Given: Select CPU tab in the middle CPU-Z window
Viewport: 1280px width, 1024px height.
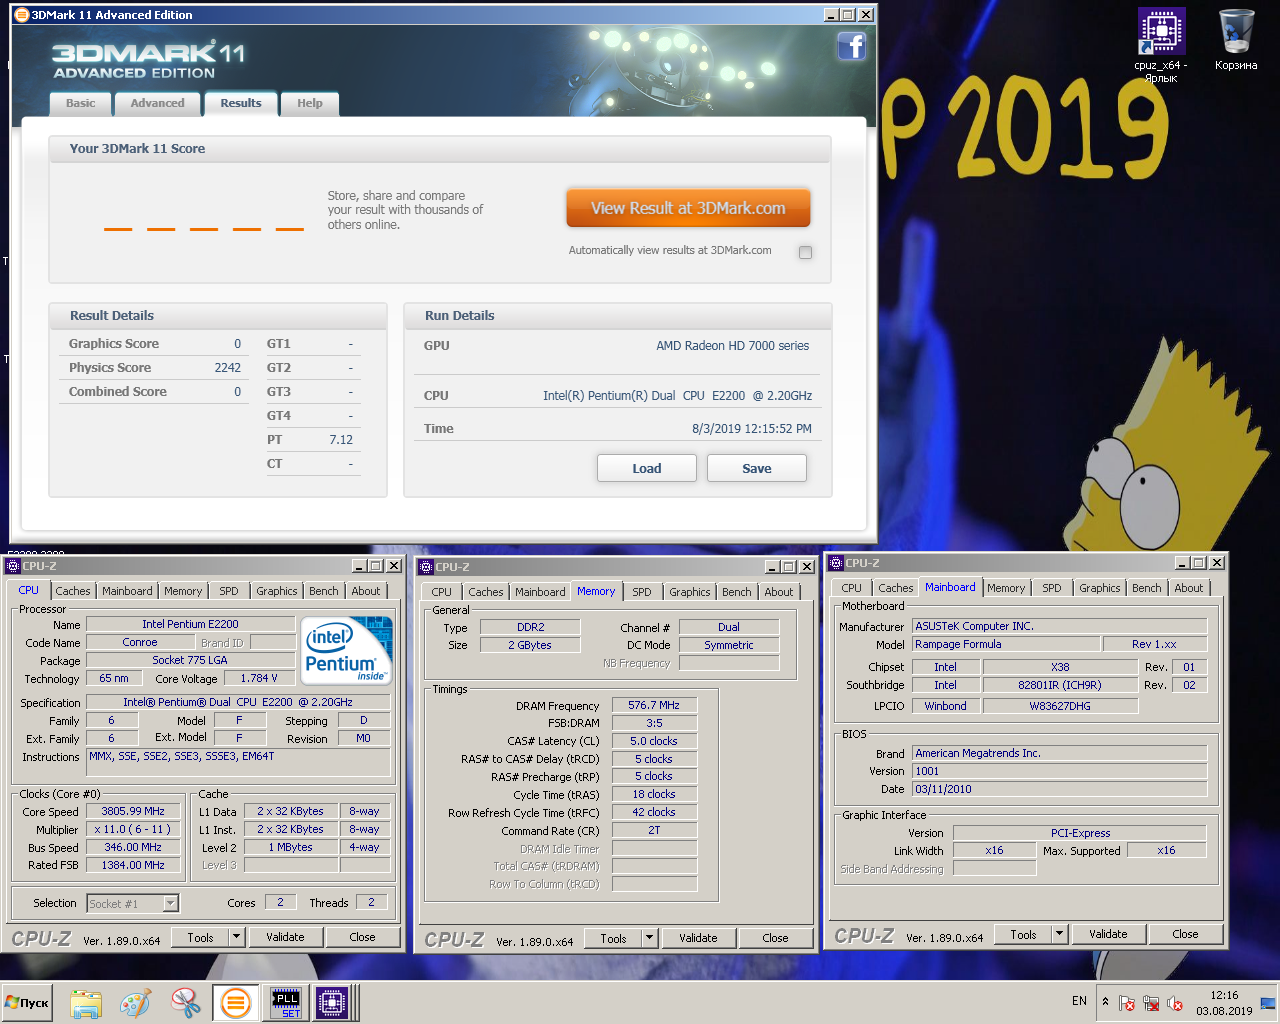Looking at the screenshot, I should (442, 592).
